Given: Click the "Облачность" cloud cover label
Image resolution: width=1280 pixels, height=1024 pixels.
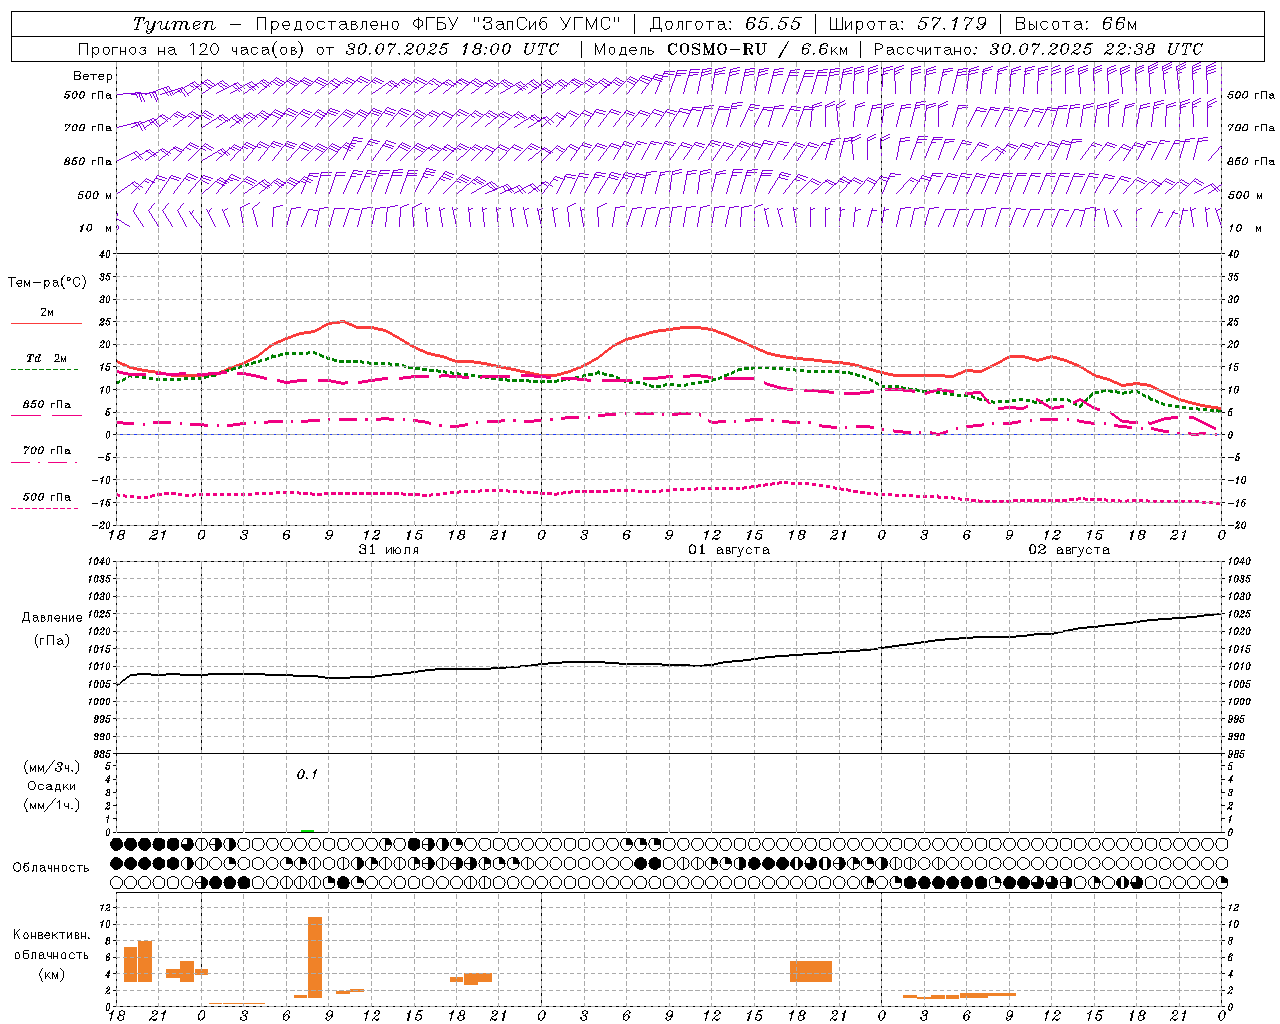Looking at the screenshot, I should pyautogui.click(x=51, y=868).
